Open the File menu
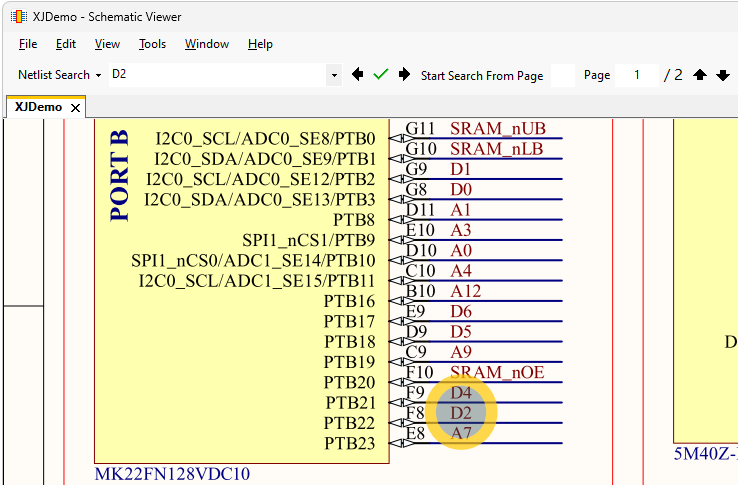This screenshot has height=485, width=738. (x=28, y=44)
